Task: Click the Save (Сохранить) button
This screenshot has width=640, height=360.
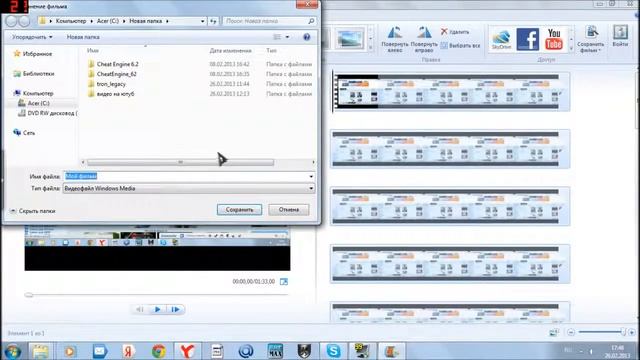Action: tap(240, 210)
